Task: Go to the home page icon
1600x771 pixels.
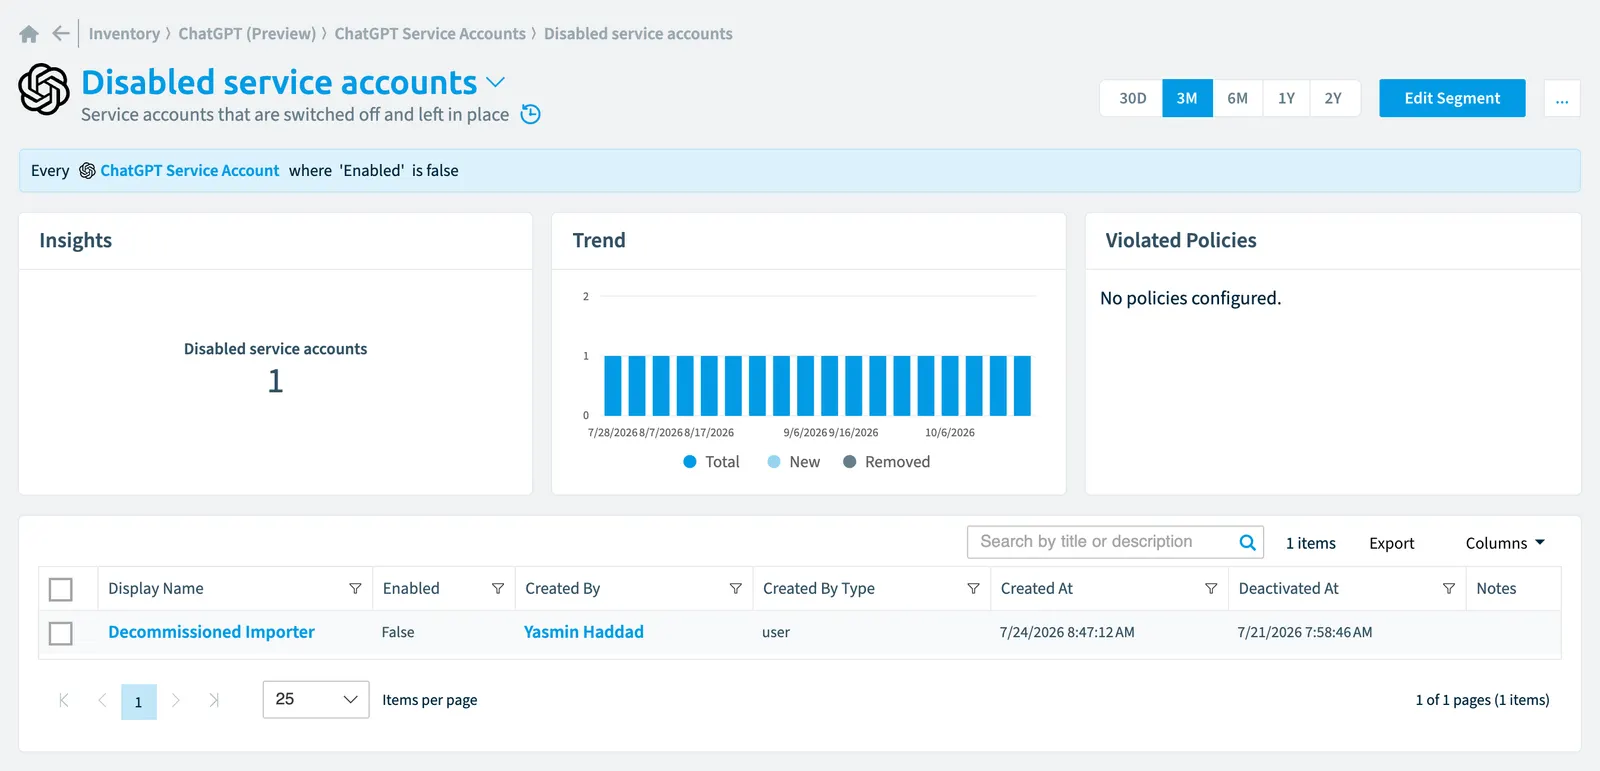Action: [x=29, y=34]
